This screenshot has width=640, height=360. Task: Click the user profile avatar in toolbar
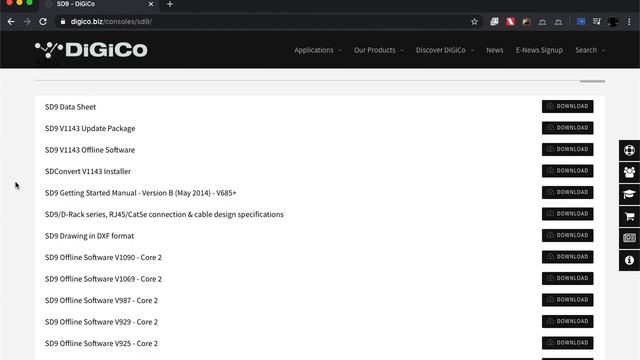[613, 22]
